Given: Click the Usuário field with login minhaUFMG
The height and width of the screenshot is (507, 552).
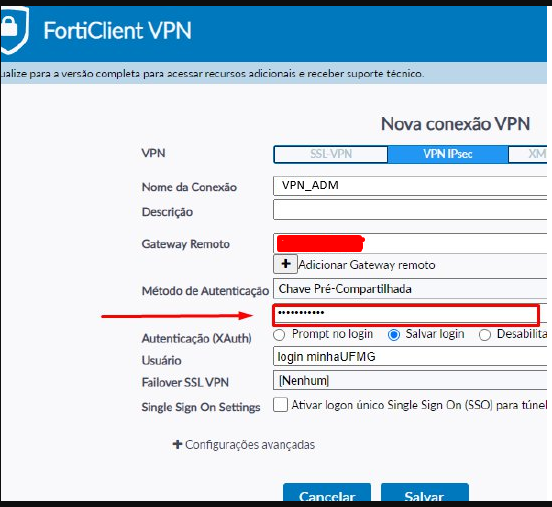Looking at the screenshot, I should point(410,357).
